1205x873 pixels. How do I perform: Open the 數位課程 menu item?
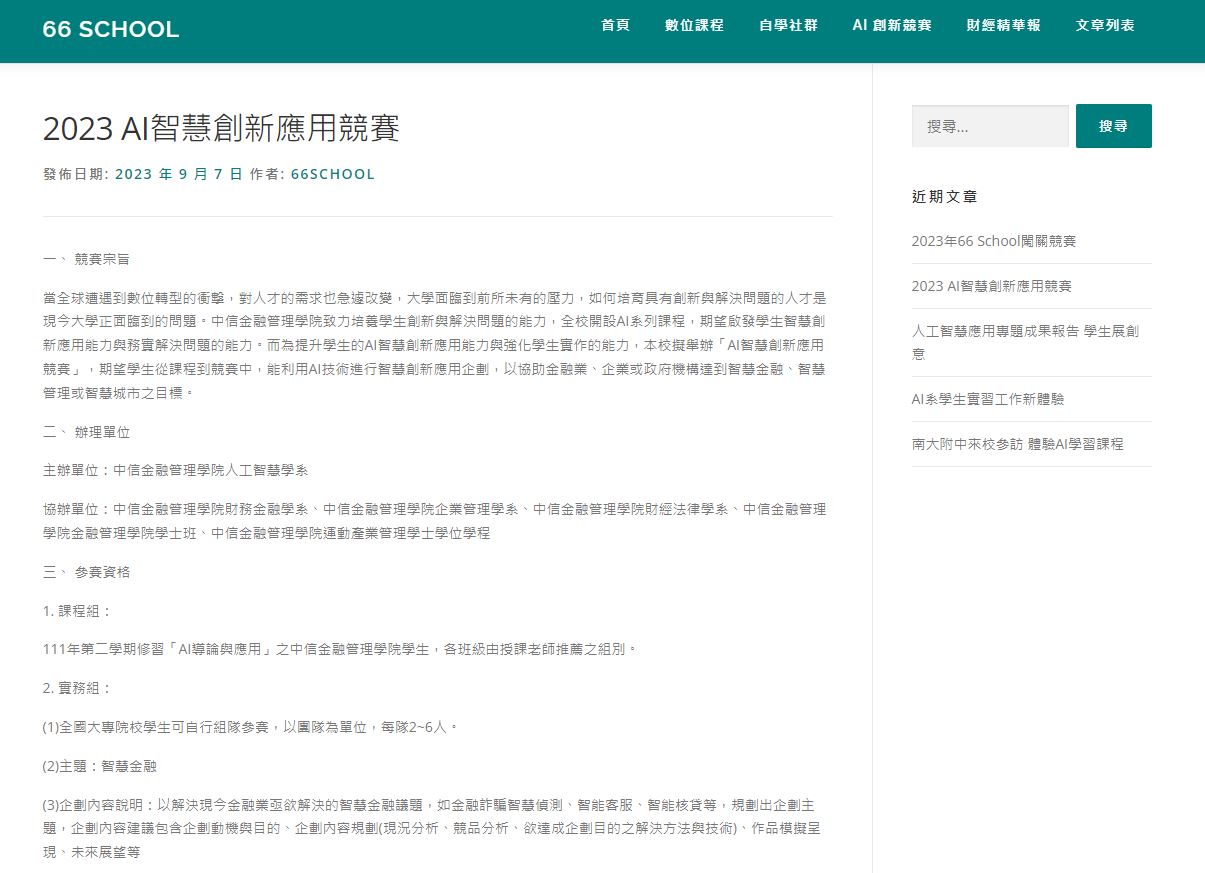(x=694, y=25)
